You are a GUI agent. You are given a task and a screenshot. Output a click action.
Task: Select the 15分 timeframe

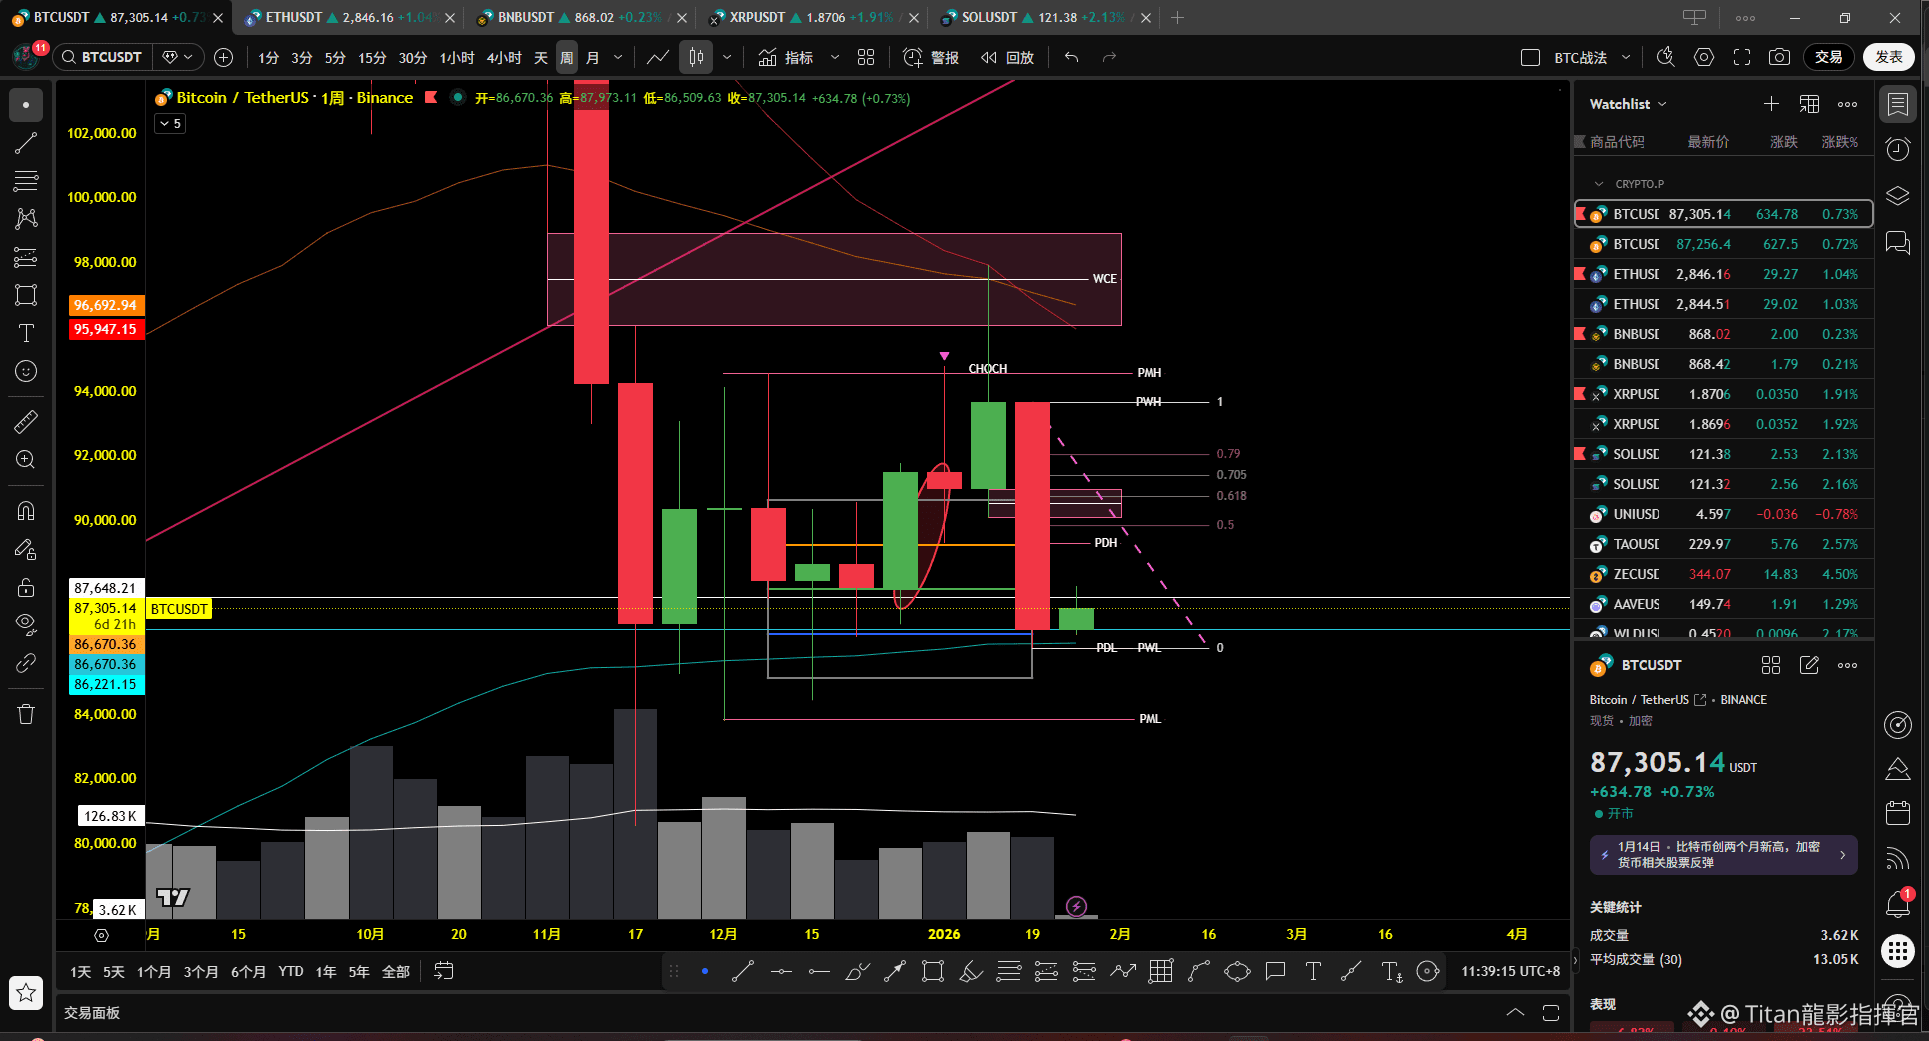(372, 58)
